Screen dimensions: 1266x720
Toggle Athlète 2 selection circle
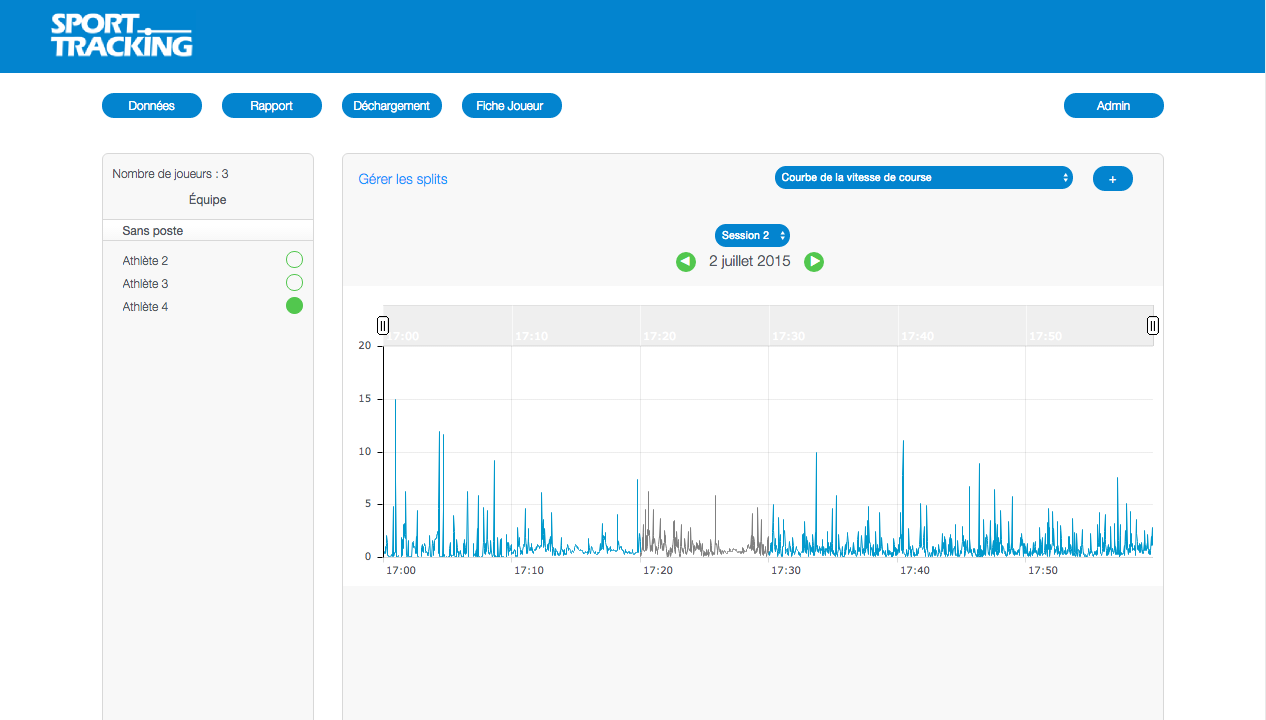[294, 260]
